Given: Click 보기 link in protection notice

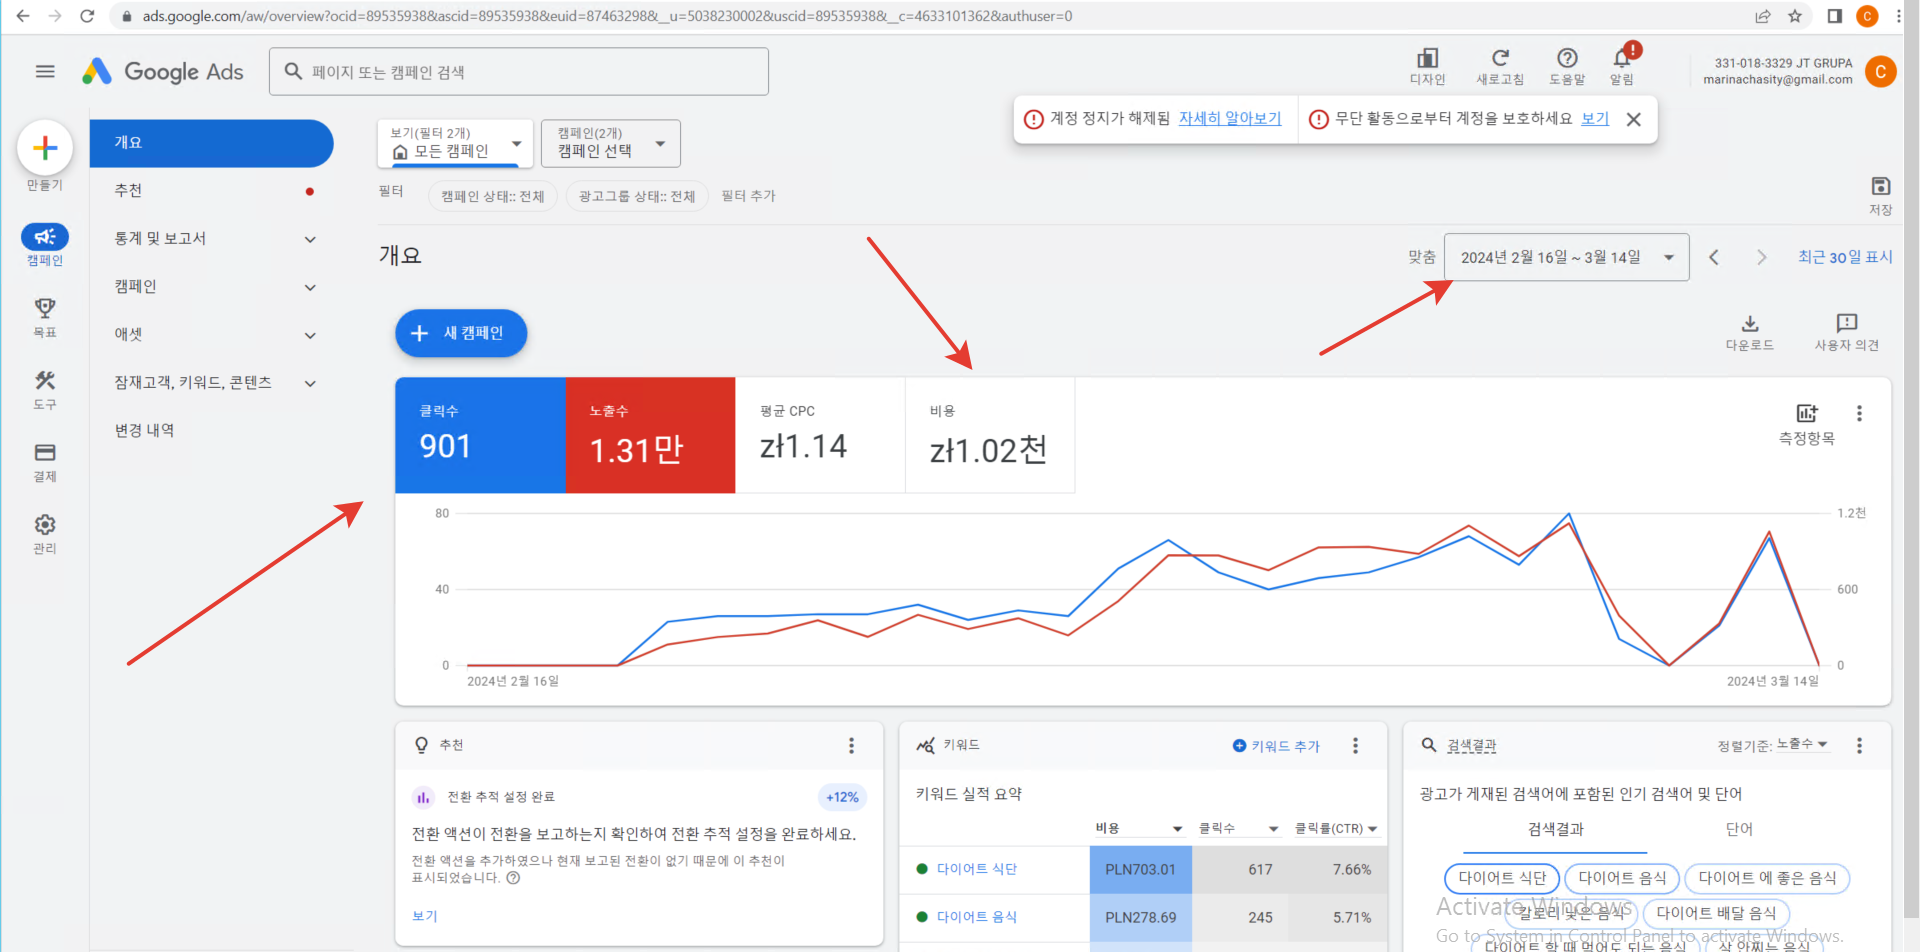Looking at the screenshot, I should tap(1595, 118).
